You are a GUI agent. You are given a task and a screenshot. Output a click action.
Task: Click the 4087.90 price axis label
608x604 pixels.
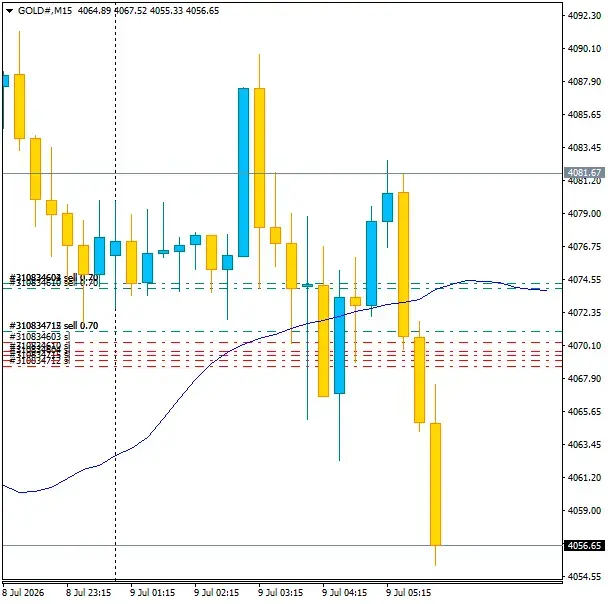pyautogui.click(x=584, y=81)
